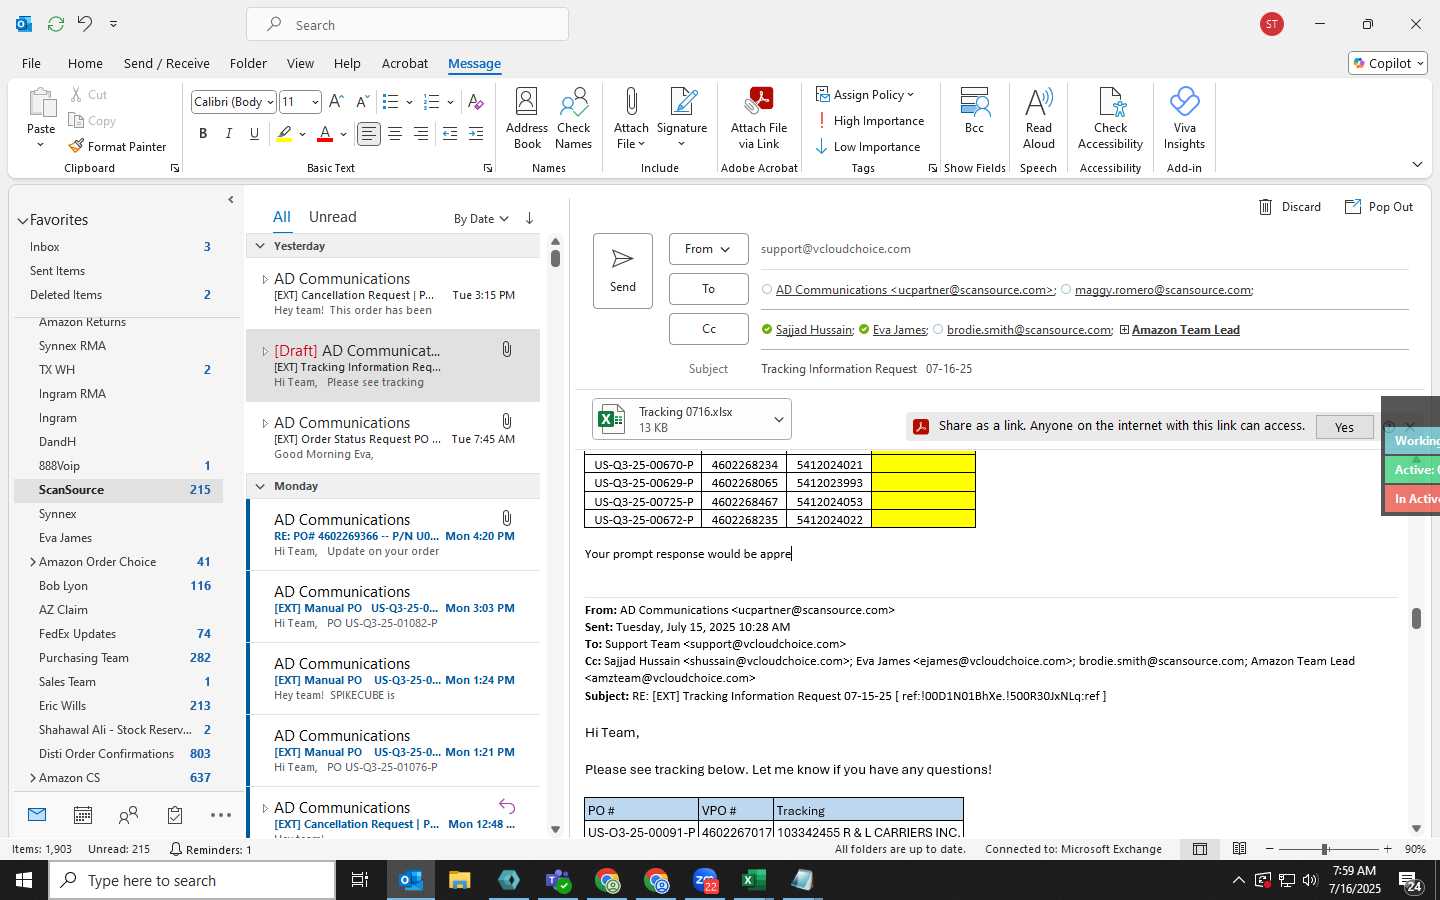Image resolution: width=1440 pixels, height=900 pixels.
Task: Toggle Italic text formatting
Action: click(229, 133)
